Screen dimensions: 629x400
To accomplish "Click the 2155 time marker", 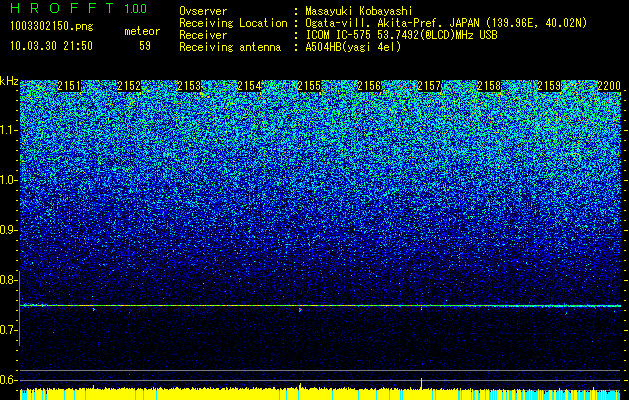I will (x=309, y=86).
